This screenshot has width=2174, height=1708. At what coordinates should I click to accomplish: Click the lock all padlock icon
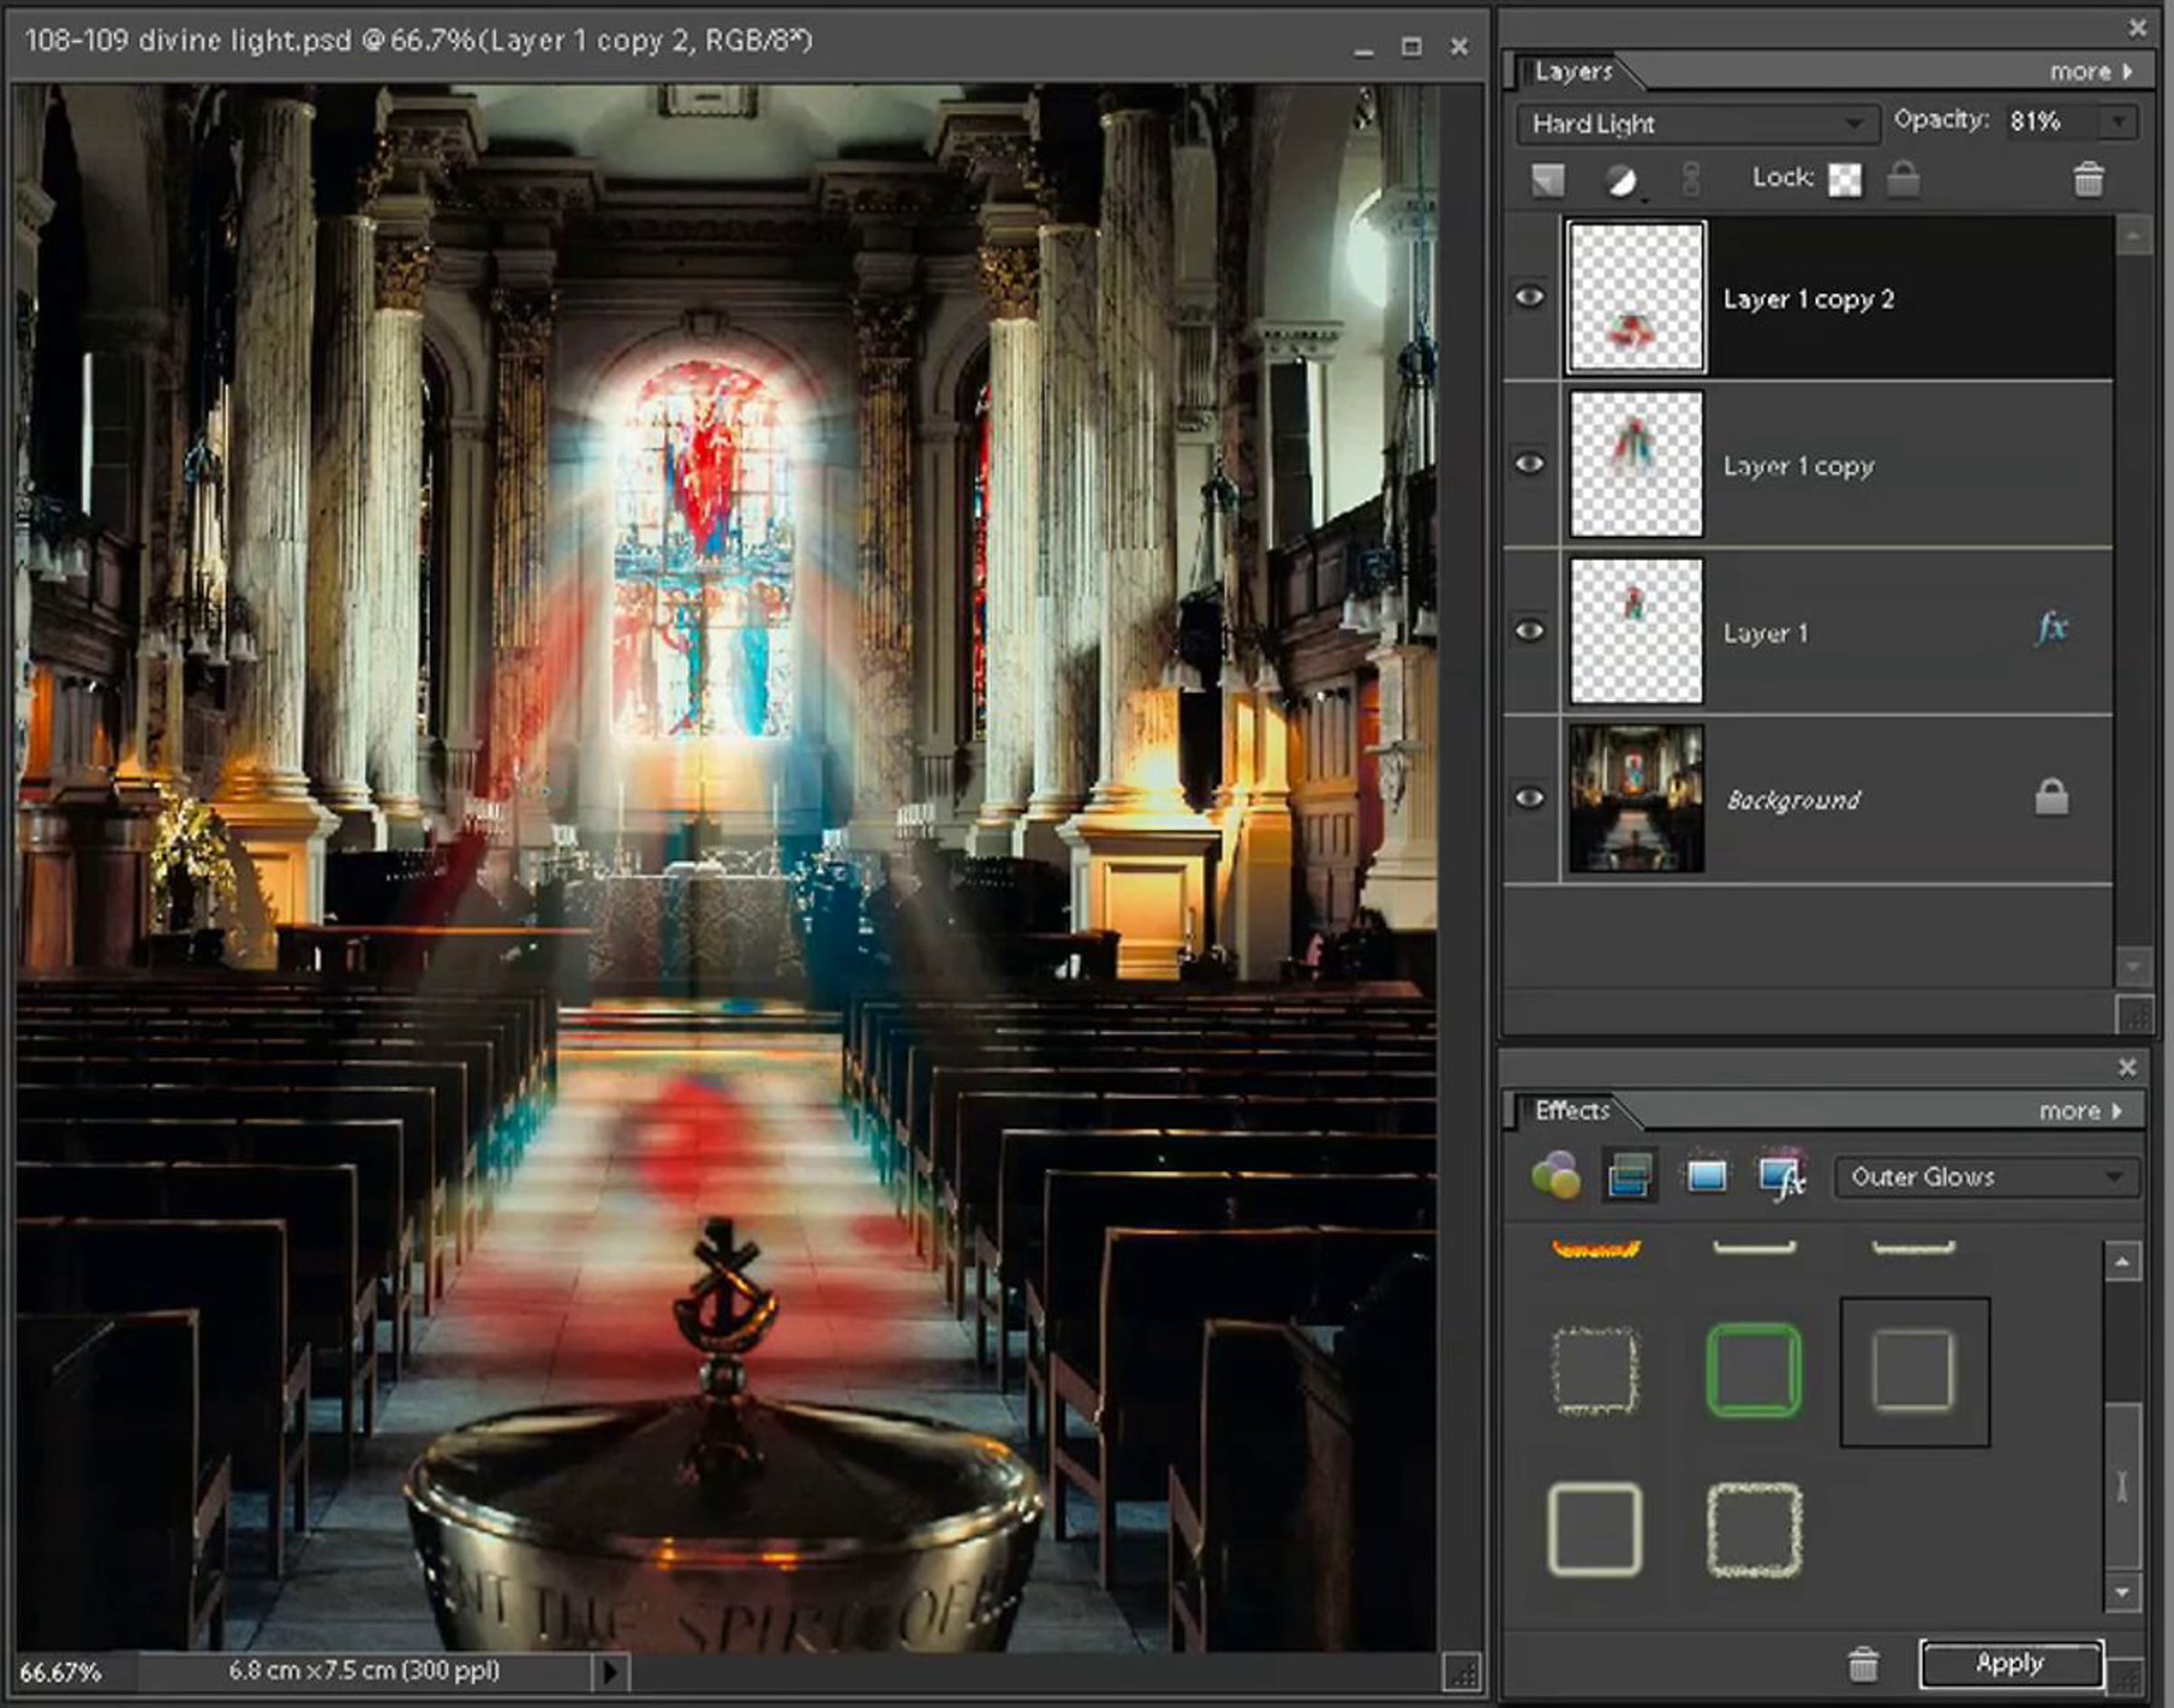pos(1903,180)
